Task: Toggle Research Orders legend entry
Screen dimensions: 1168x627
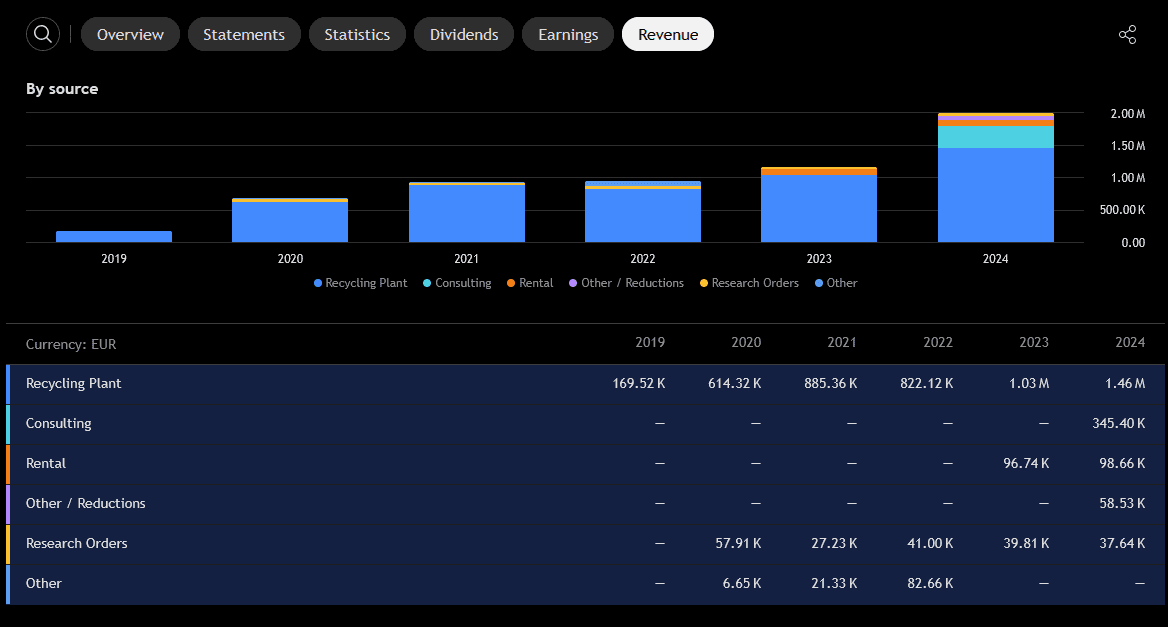Action: (749, 283)
